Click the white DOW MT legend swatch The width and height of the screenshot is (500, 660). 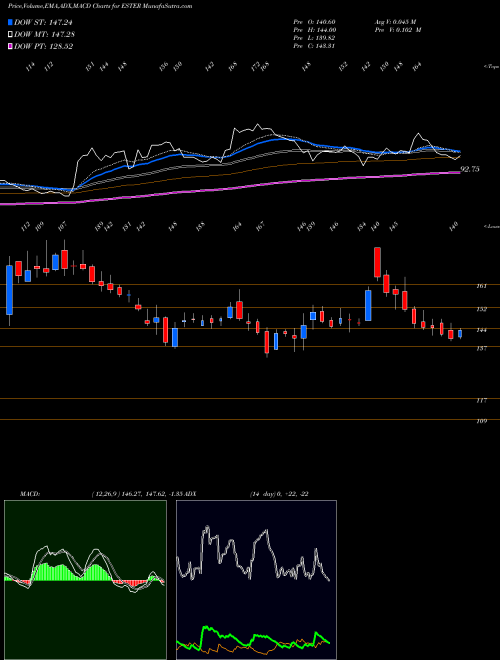(x=11, y=35)
